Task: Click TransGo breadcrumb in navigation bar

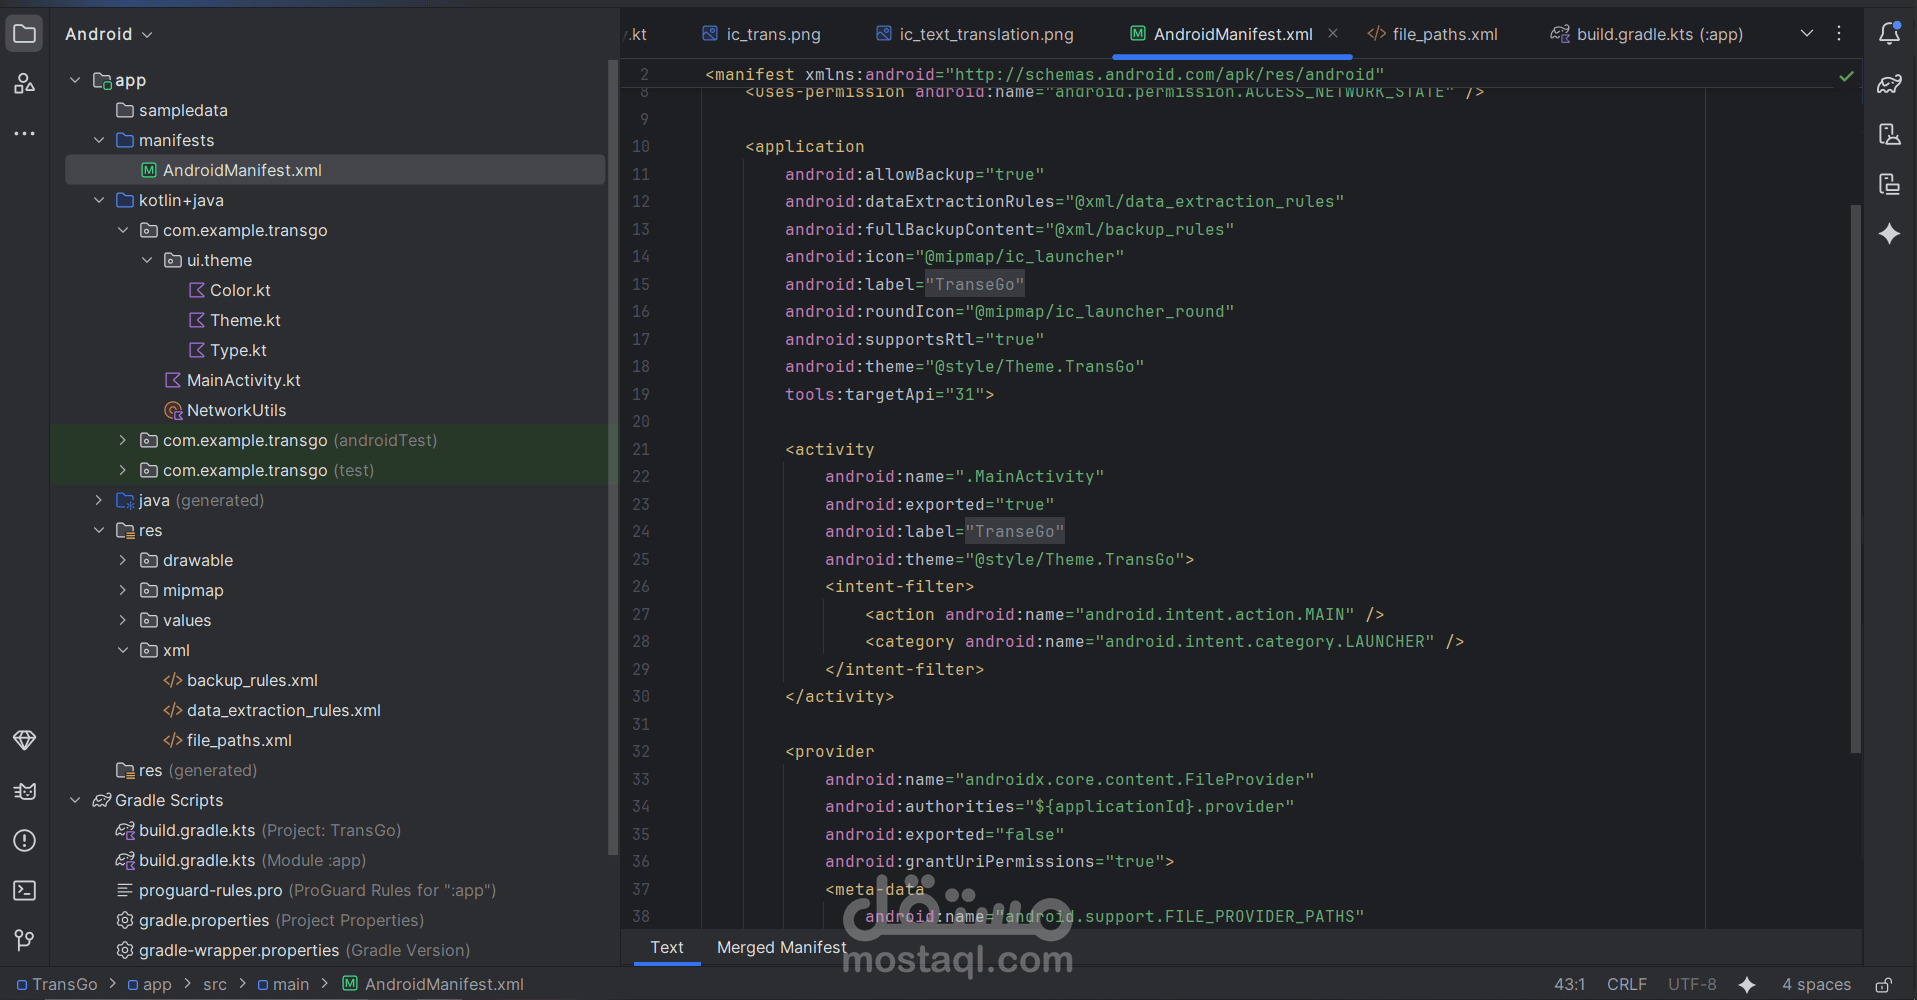Action: click(57, 985)
